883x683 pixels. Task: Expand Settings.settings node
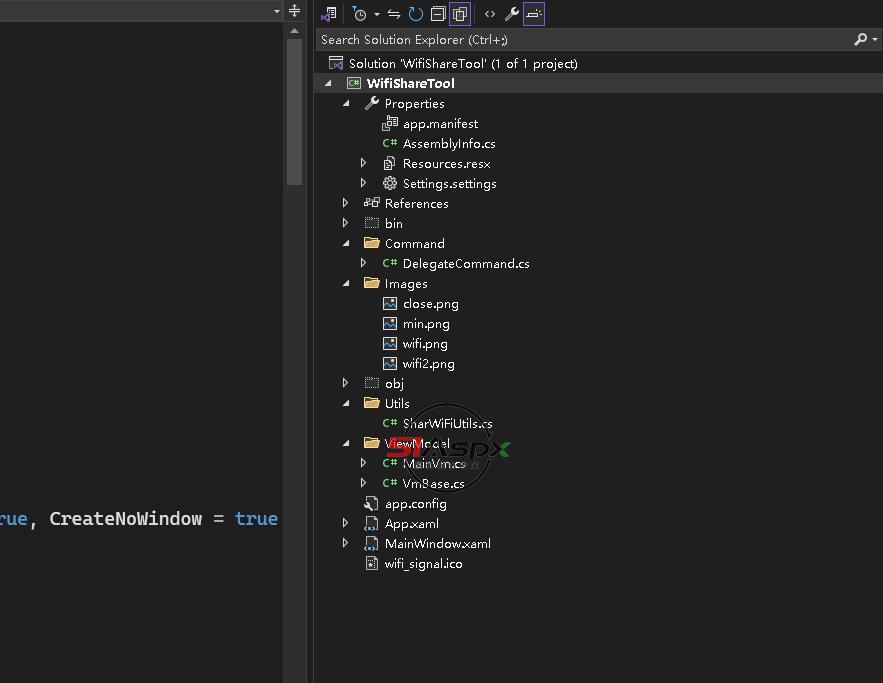pos(363,183)
